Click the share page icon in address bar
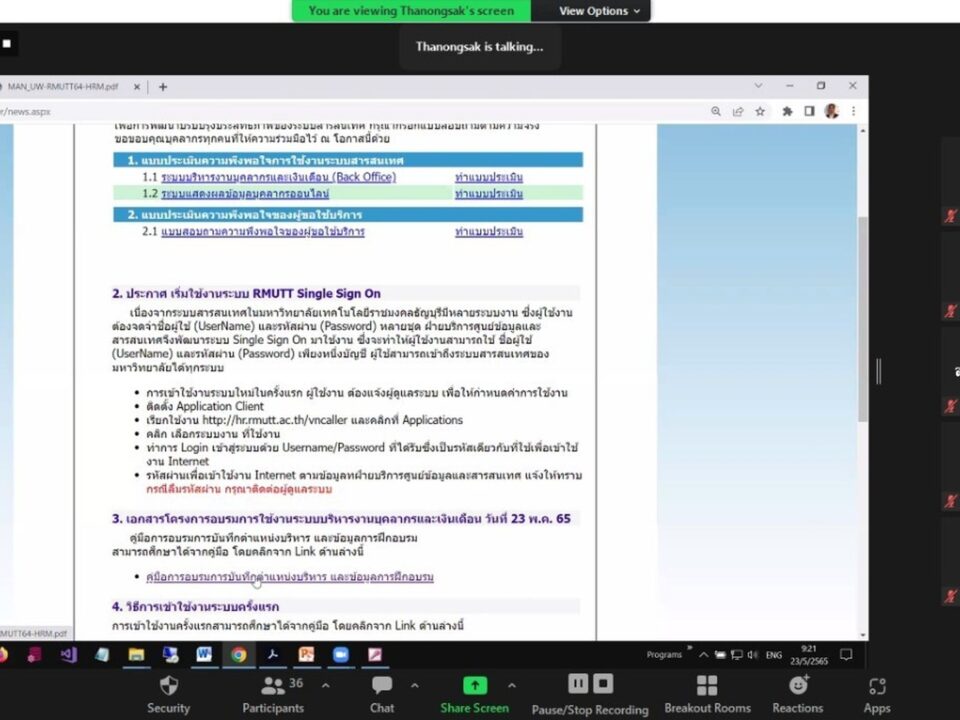This screenshot has height=720, width=960. (738, 111)
